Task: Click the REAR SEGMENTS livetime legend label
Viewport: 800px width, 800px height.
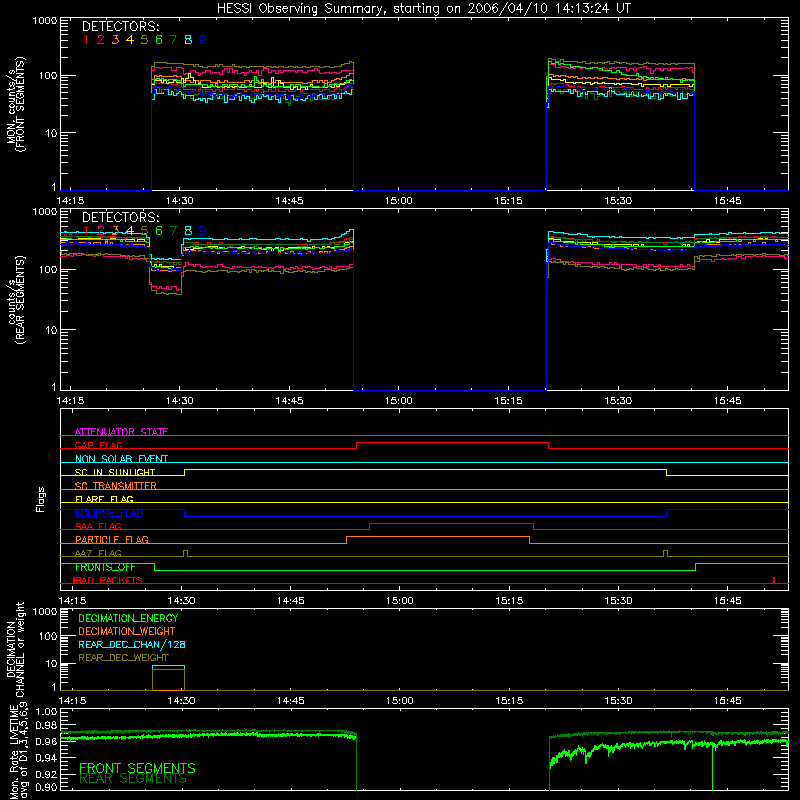Action: pos(133,779)
